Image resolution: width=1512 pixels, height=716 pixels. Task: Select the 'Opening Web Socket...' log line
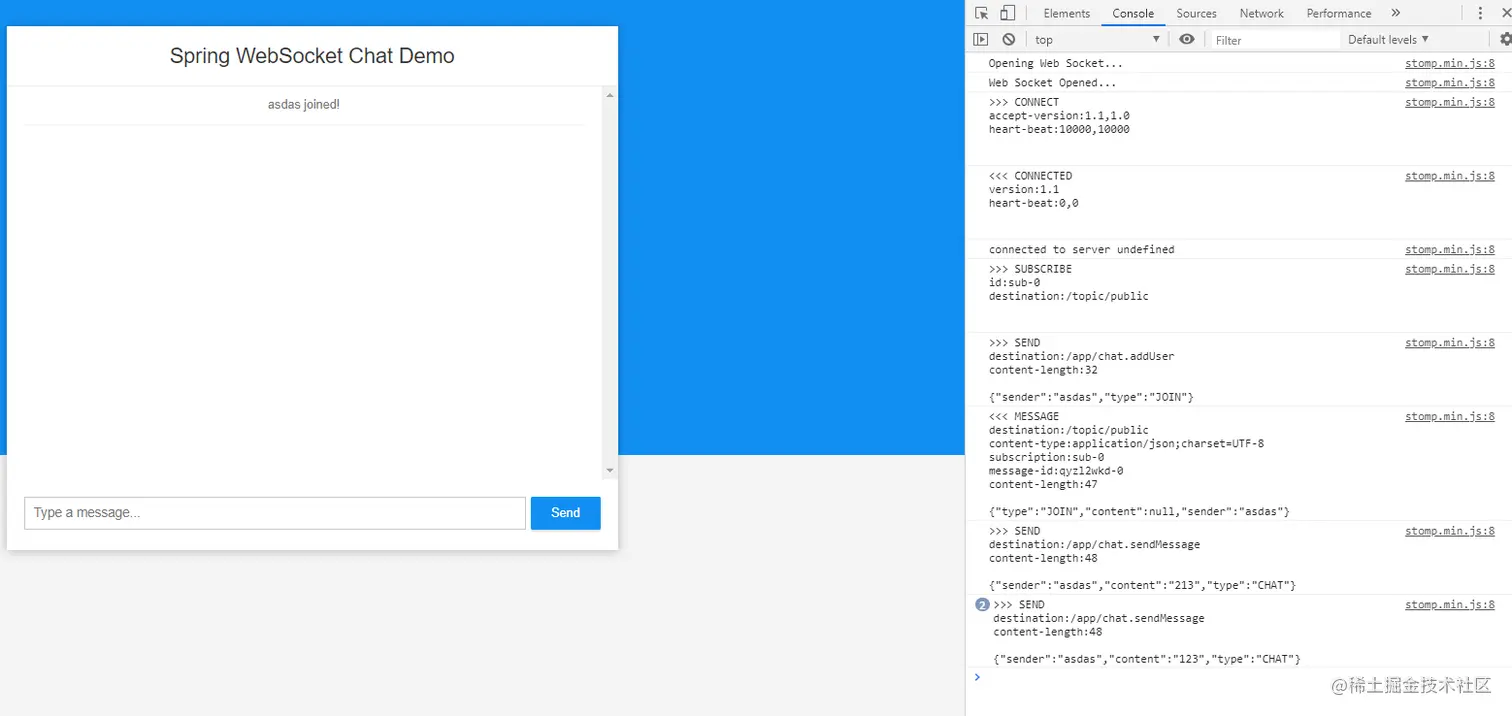click(1056, 63)
